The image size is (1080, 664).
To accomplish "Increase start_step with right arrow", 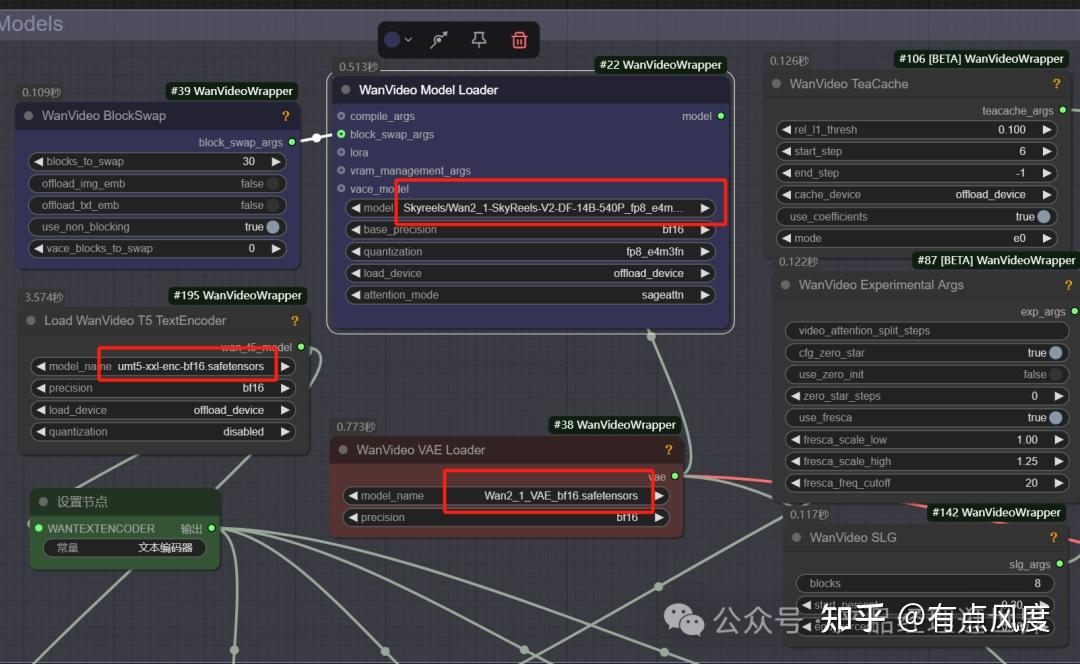I will pyautogui.click(x=1047, y=151).
